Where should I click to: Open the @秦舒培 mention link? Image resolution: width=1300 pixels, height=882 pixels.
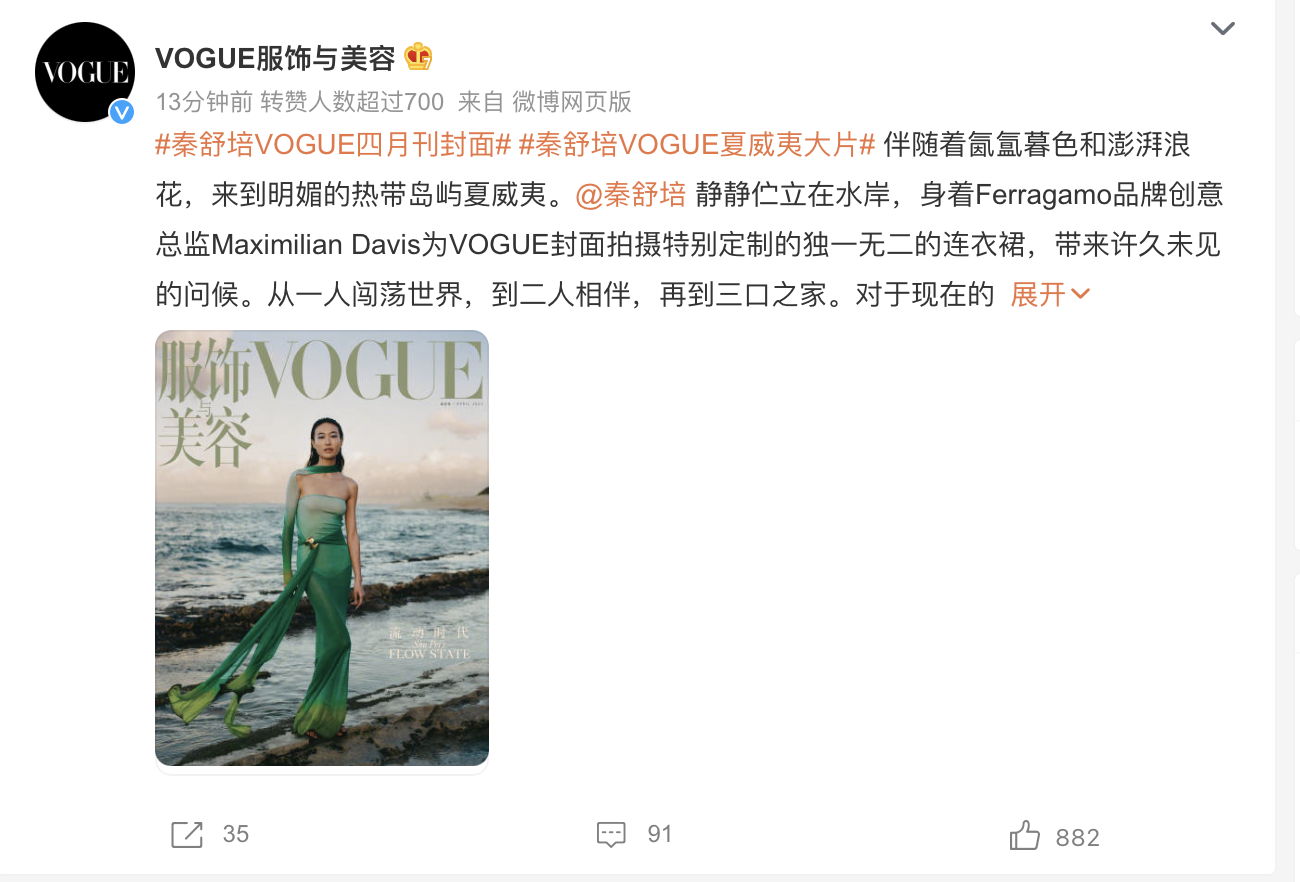click(631, 195)
